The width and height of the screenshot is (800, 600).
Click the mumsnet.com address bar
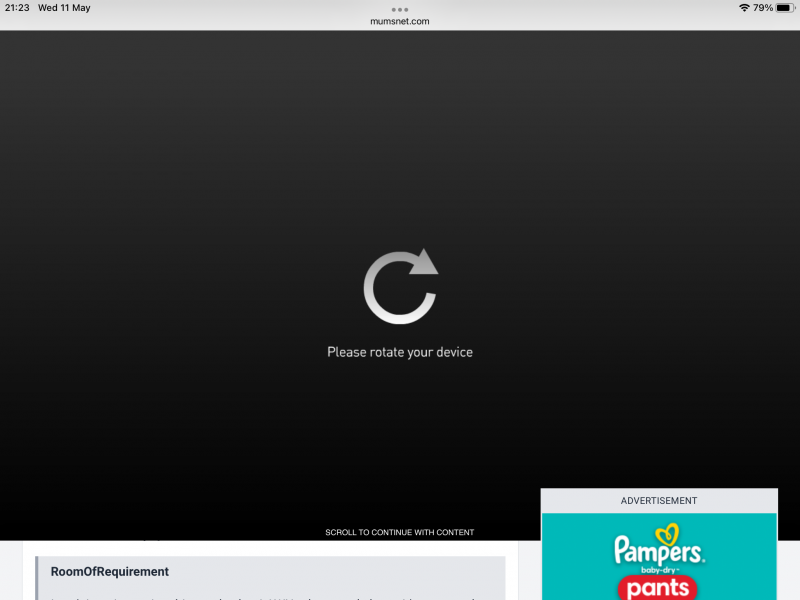400,21
